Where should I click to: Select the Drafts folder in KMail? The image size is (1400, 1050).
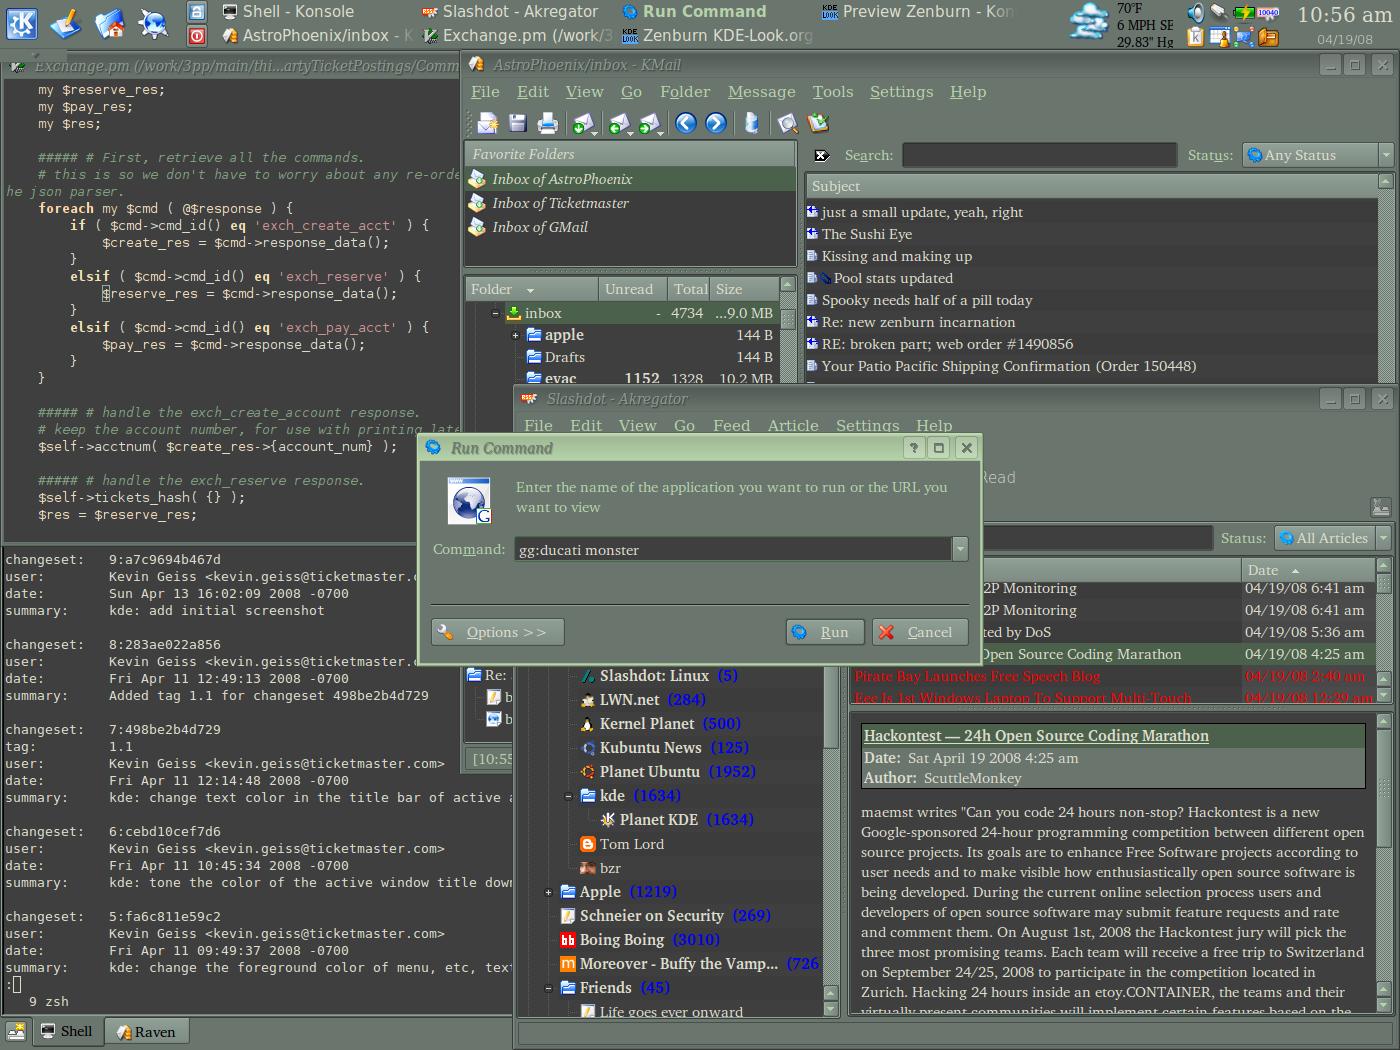point(565,357)
